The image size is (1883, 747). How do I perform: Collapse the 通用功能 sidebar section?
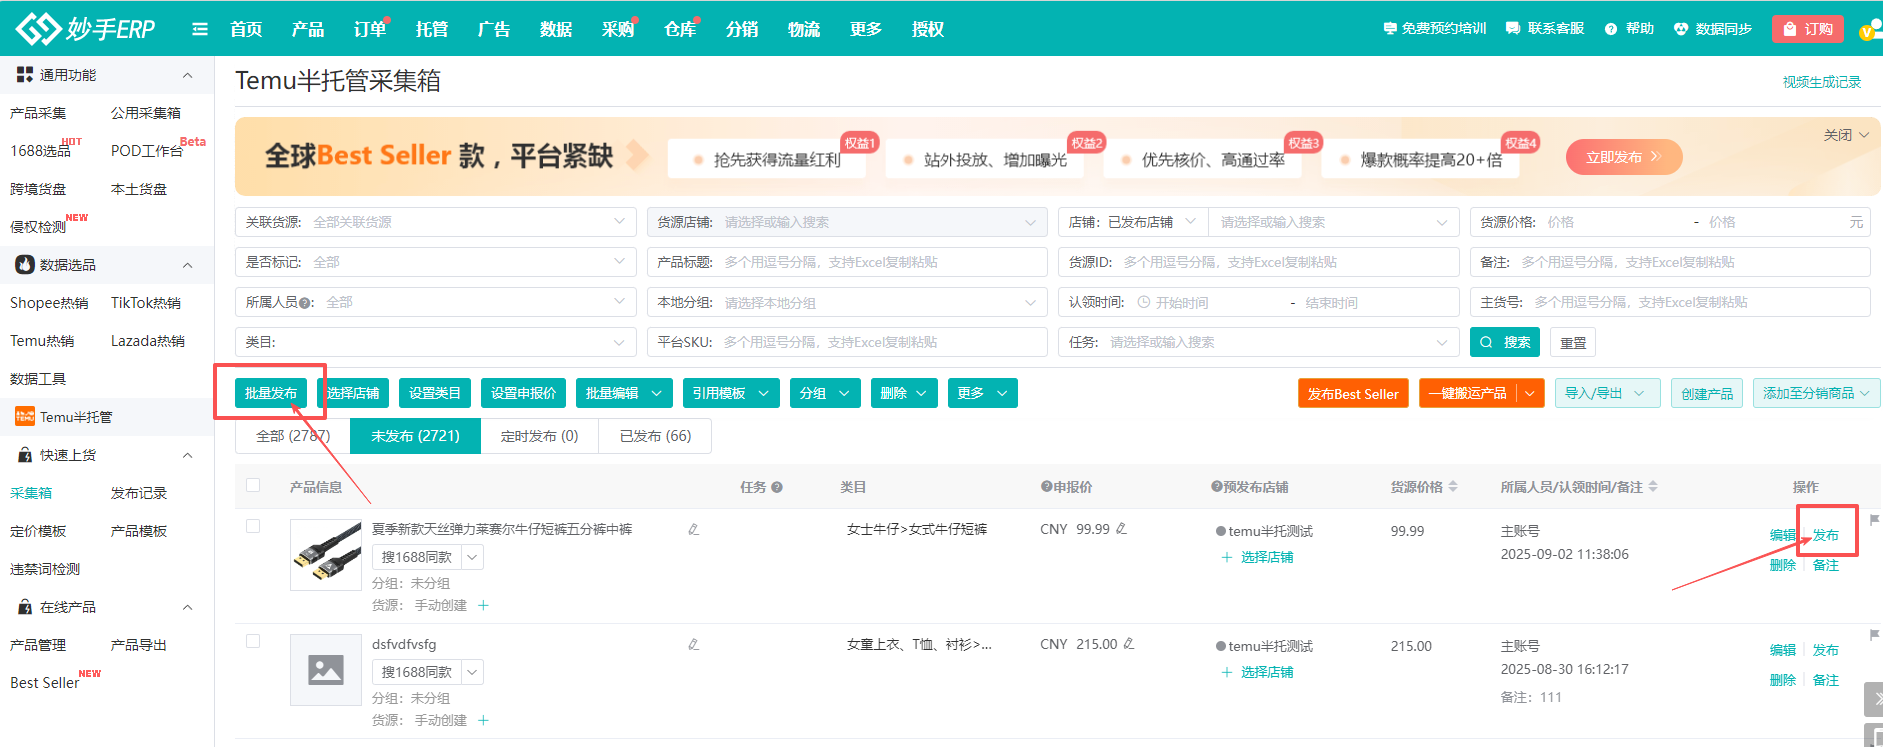(x=187, y=75)
